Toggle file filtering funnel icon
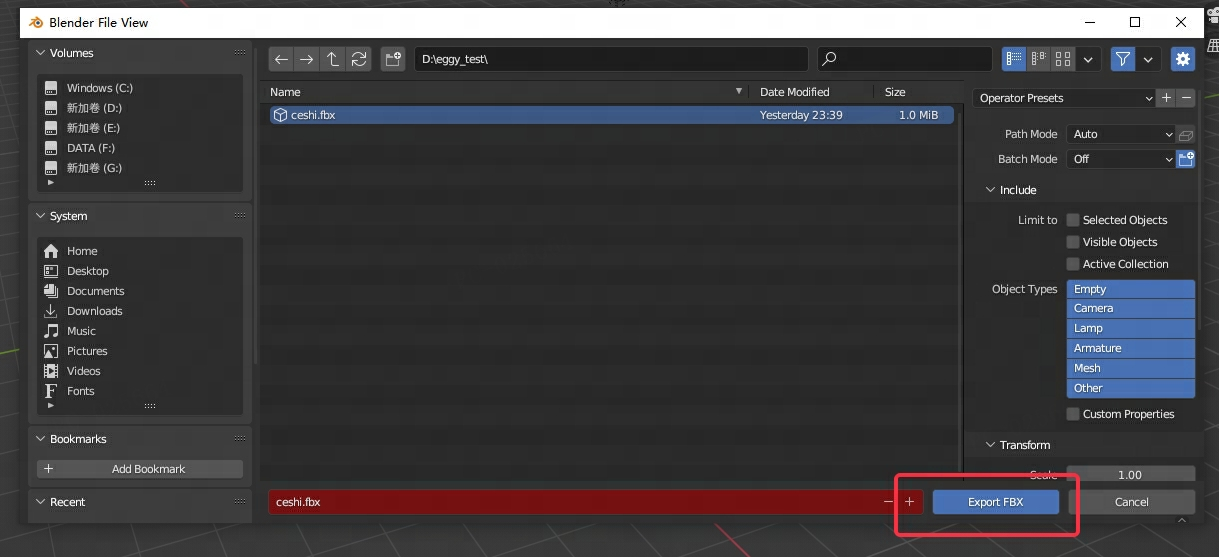Image resolution: width=1219 pixels, height=557 pixels. (x=1123, y=59)
